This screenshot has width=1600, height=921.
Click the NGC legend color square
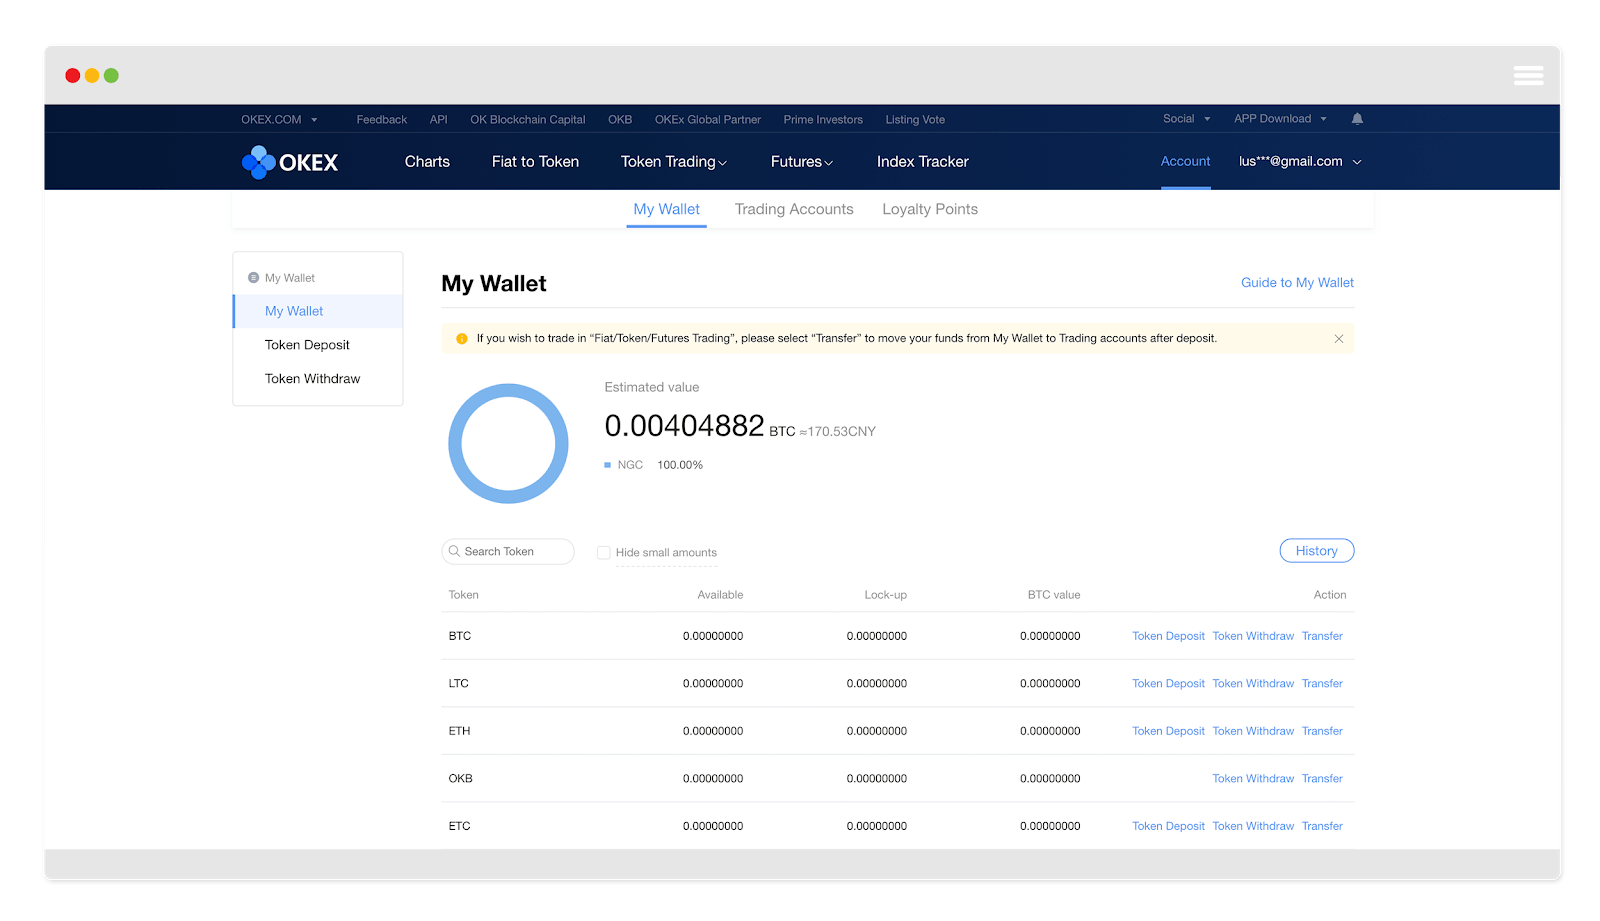607,465
